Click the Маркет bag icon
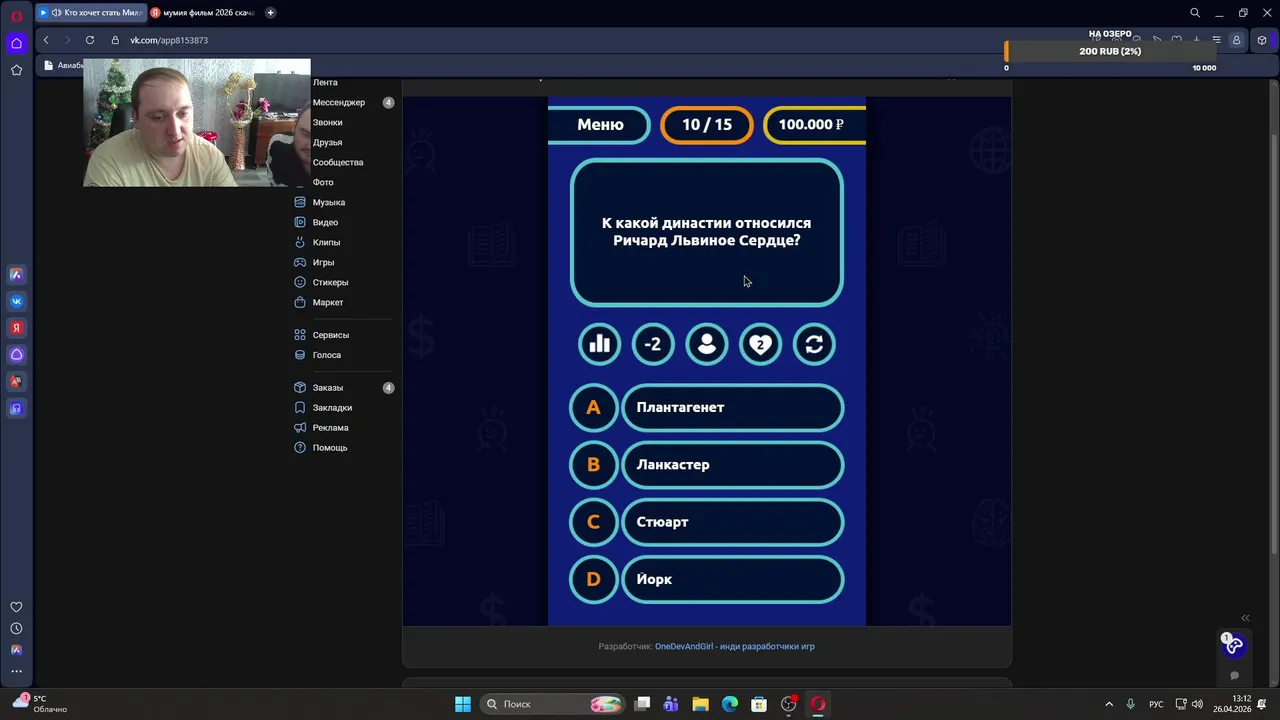This screenshot has height=720, width=1280. coord(300,302)
